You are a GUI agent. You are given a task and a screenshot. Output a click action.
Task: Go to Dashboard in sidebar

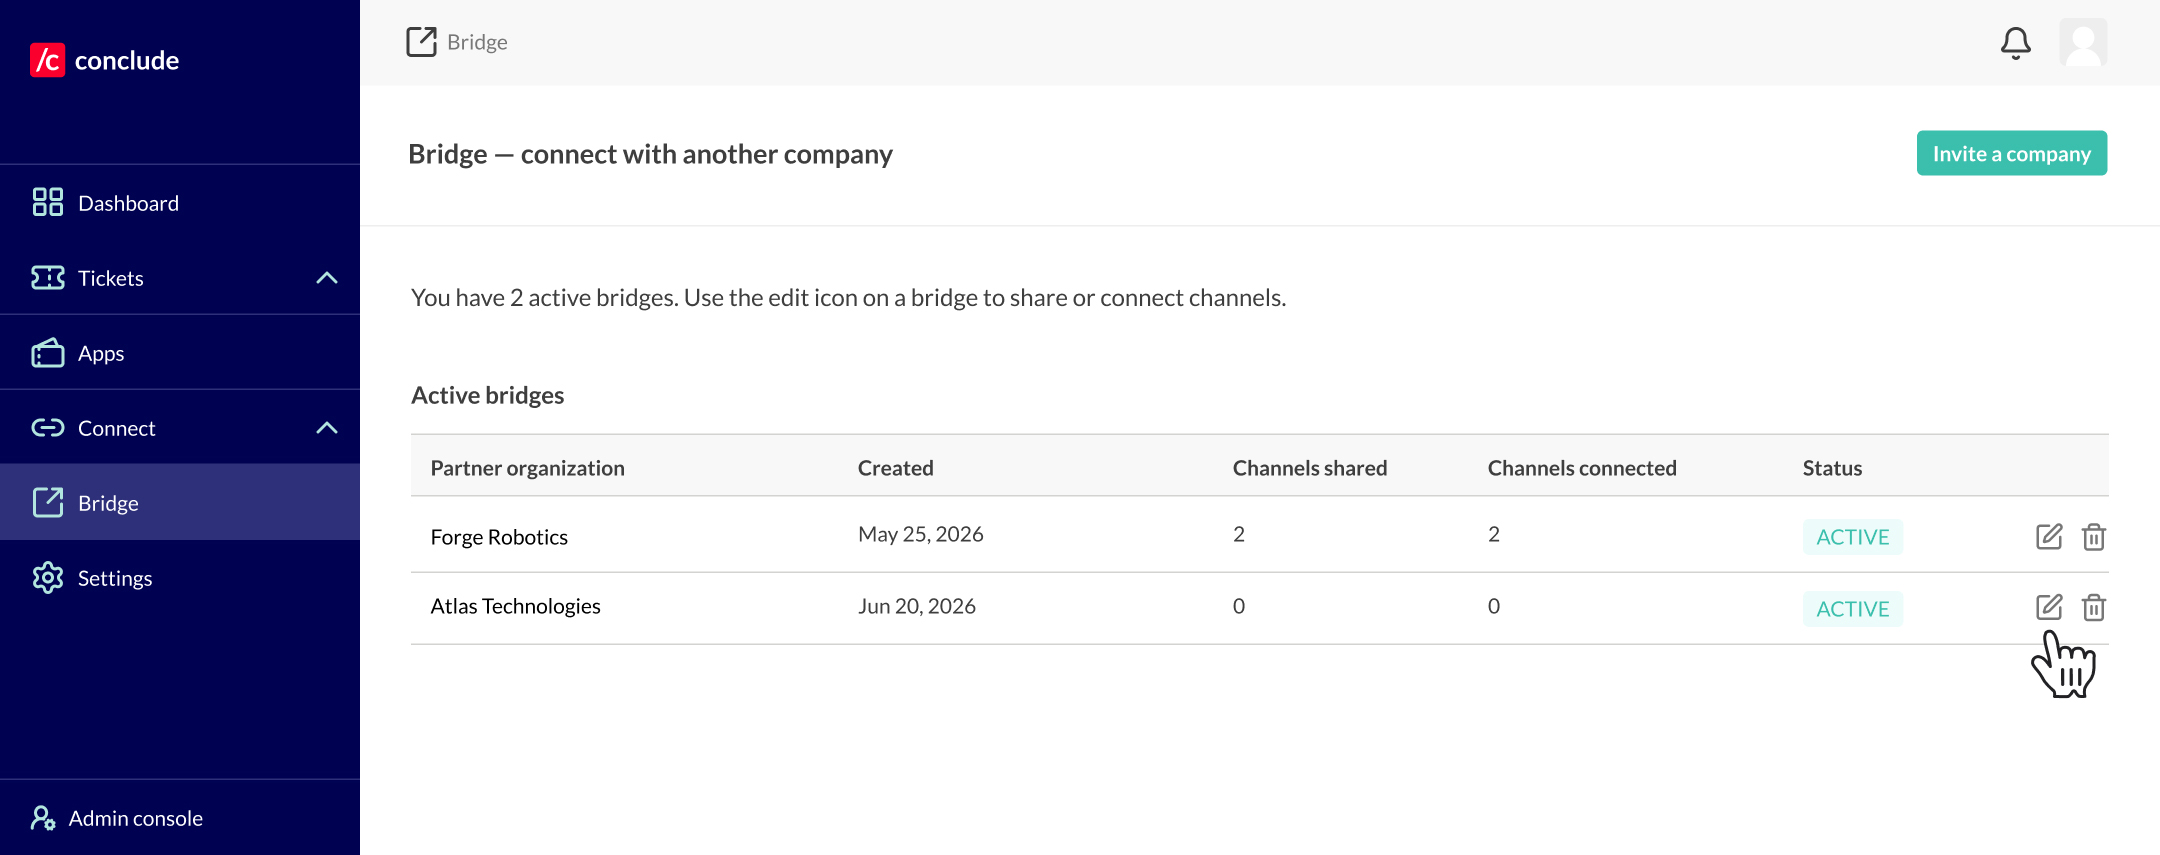tap(180, 203)
